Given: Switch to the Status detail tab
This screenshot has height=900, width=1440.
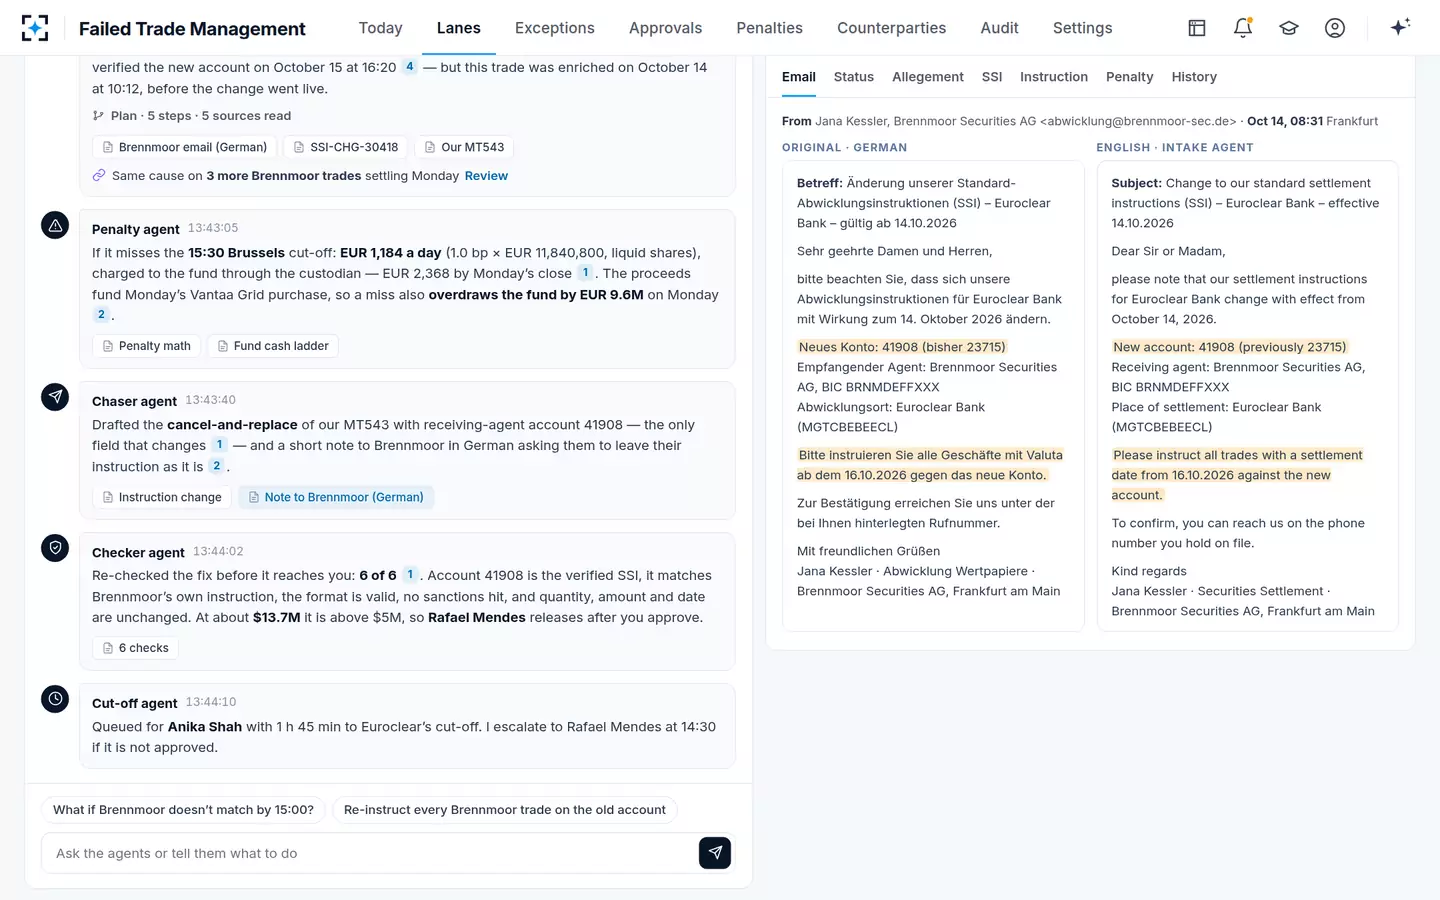Looking at the screenshot, I should click(x=854, y=77).
